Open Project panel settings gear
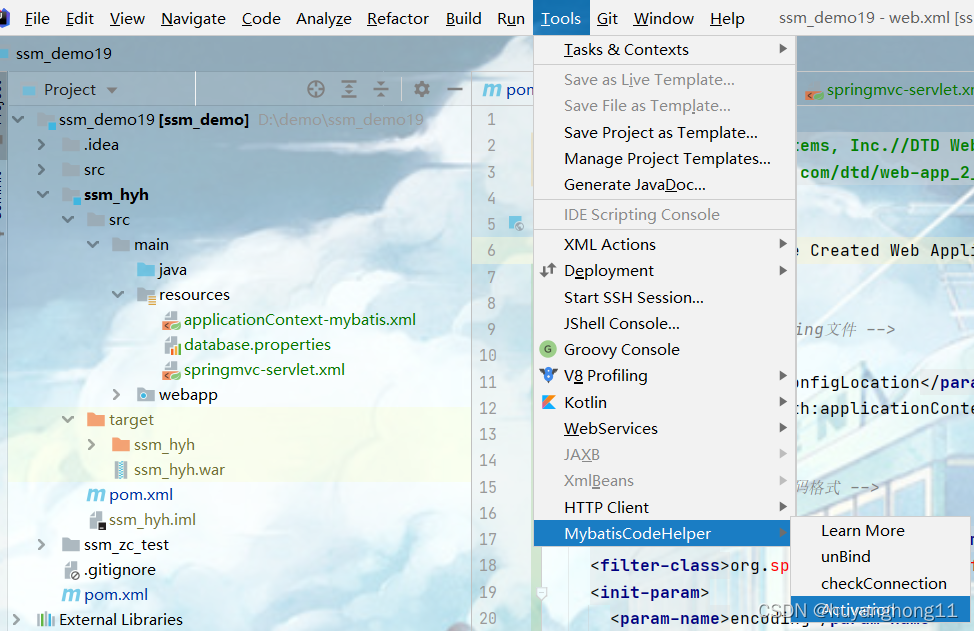This screenshot has height=631, width=974. coord(422,89)
